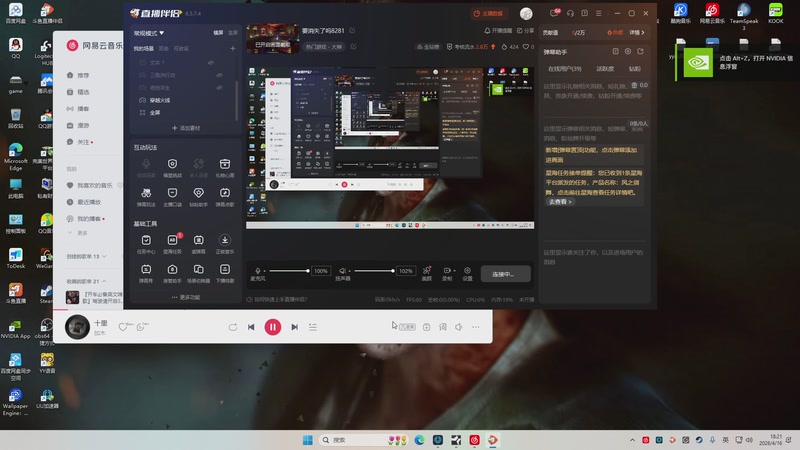
Task: Pause the song in NetEase player
Action: point(273,327)
